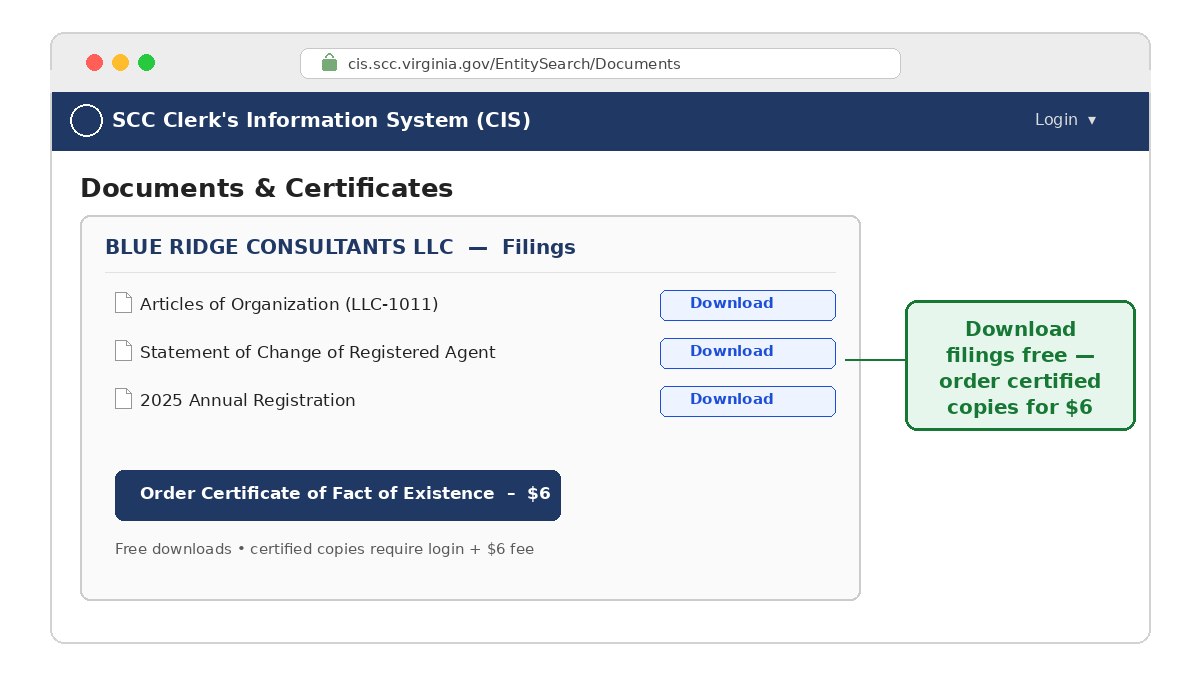Viewport: 1200px width, 675px height.
Task: Click the Documents & Certificates page heading
Action: (x=266, y=188)
